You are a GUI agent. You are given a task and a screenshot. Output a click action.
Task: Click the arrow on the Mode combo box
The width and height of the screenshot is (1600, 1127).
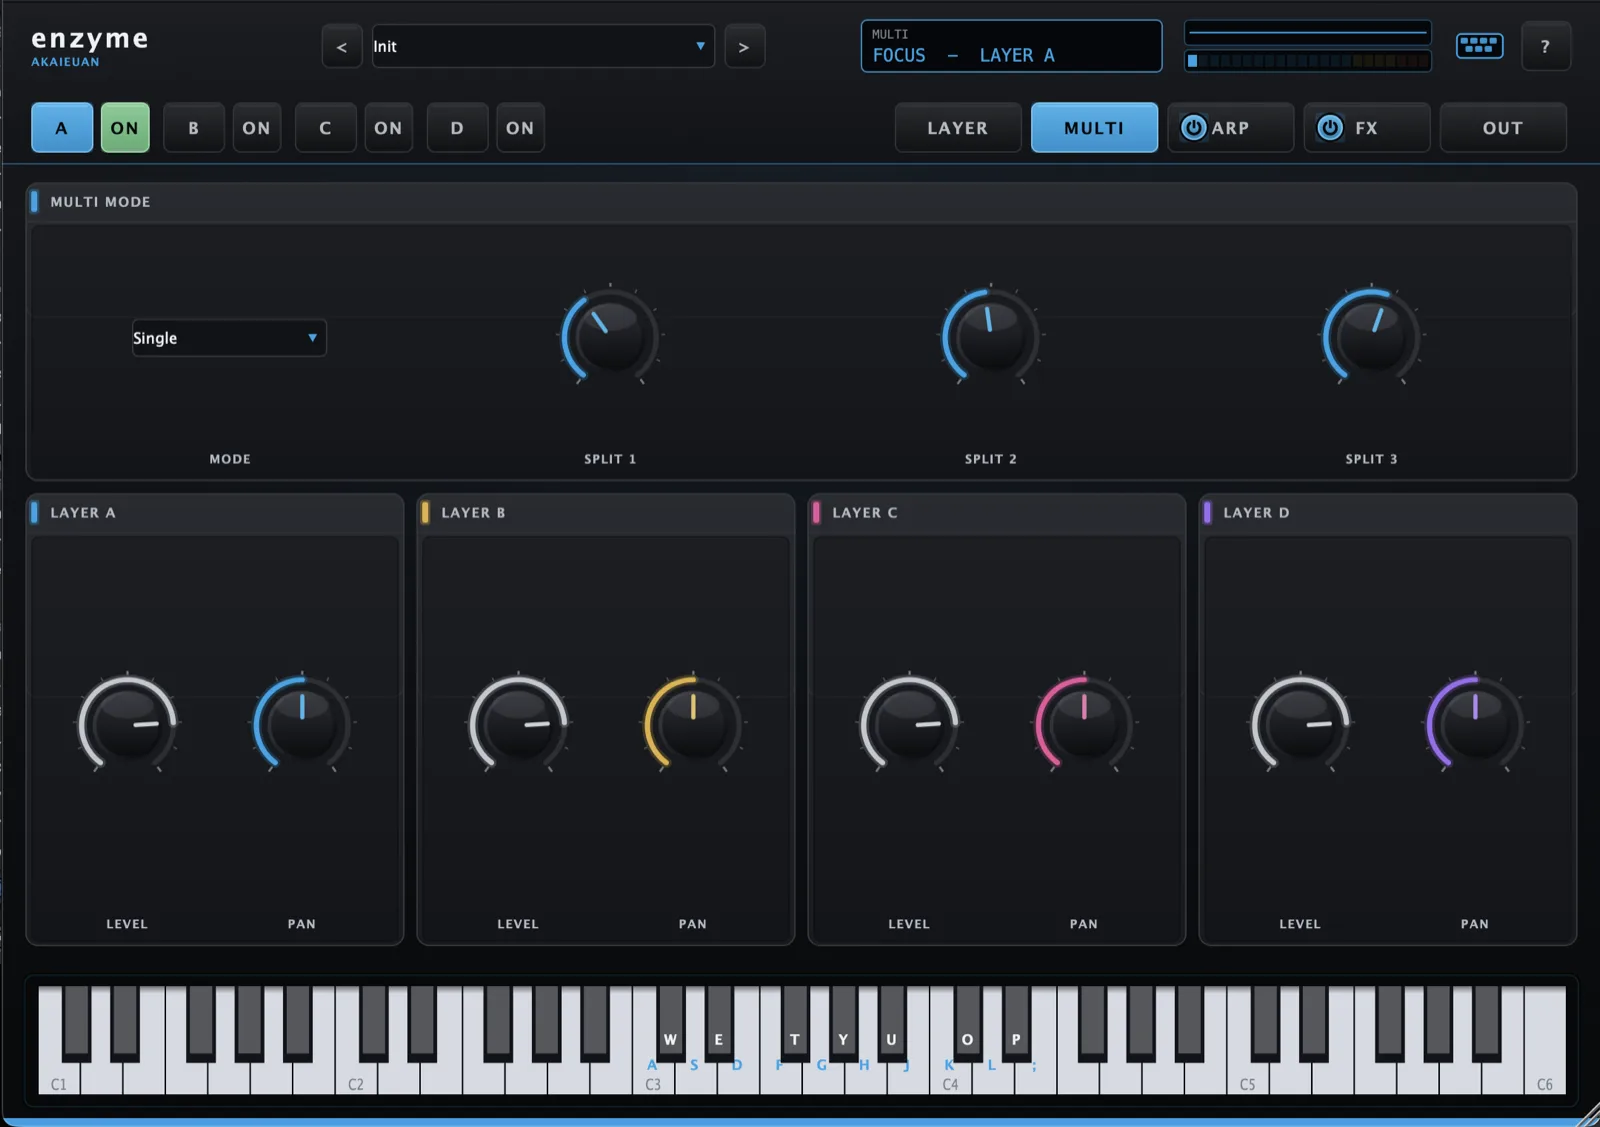pos(313,338)
